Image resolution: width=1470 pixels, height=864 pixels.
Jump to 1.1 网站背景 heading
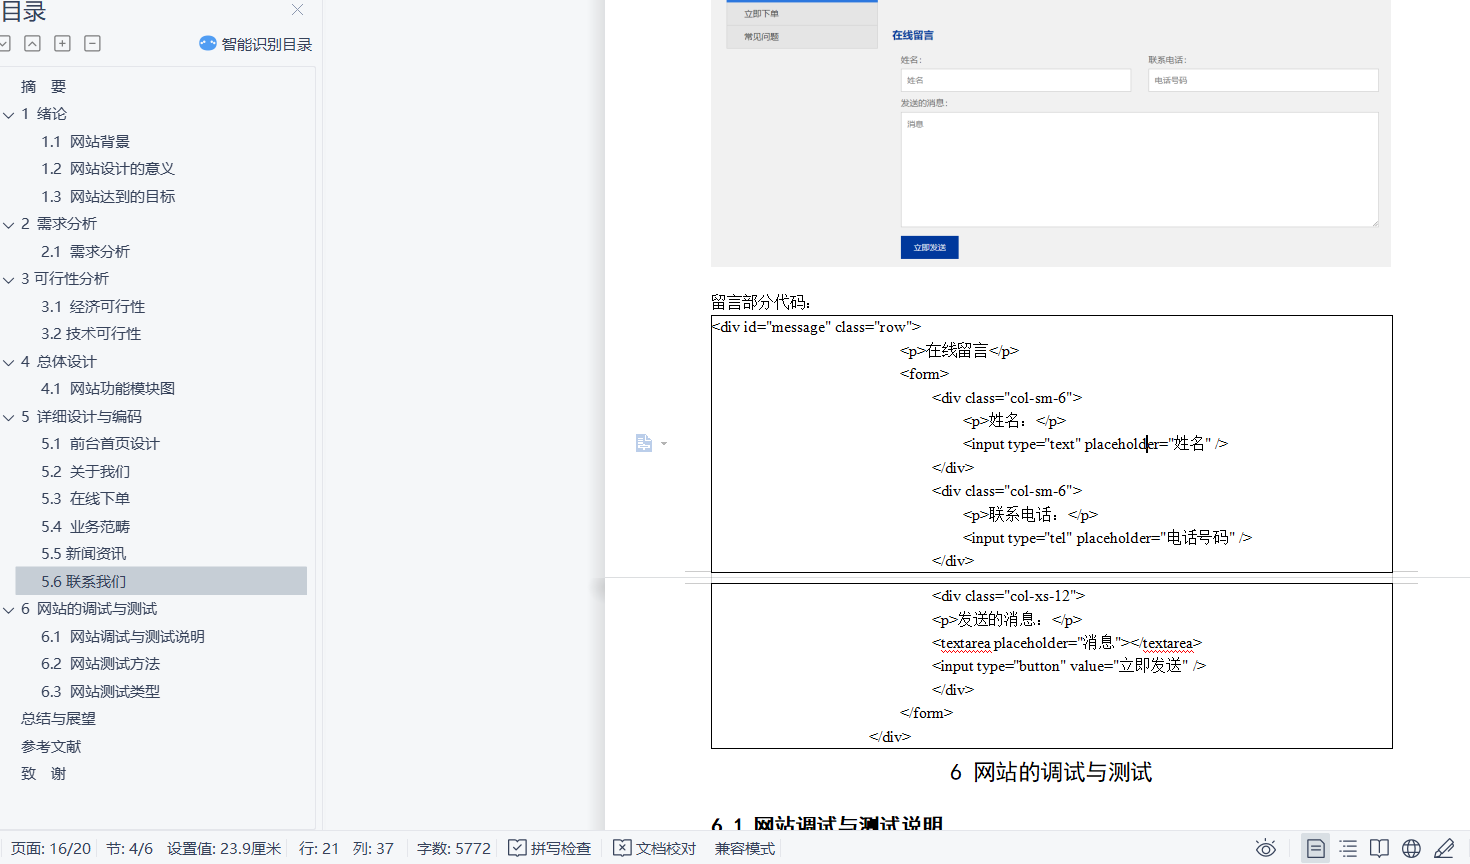[86, 142]
